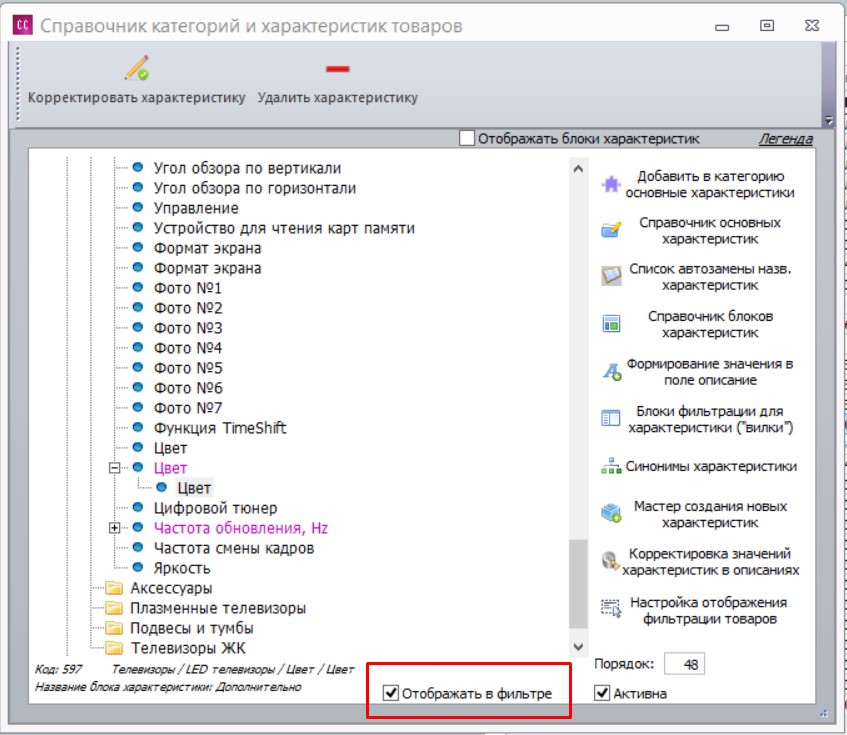Click the pencil icon for Корректировать характеристику
Screen dimensions: 847x735
click(x=137, y=68)
